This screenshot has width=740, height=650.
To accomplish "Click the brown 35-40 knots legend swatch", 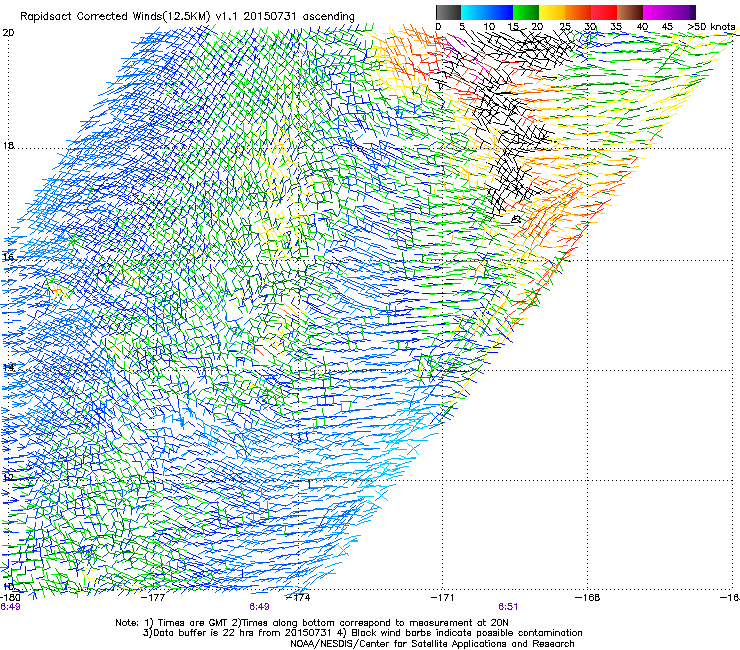I will (x=630, y=12).
